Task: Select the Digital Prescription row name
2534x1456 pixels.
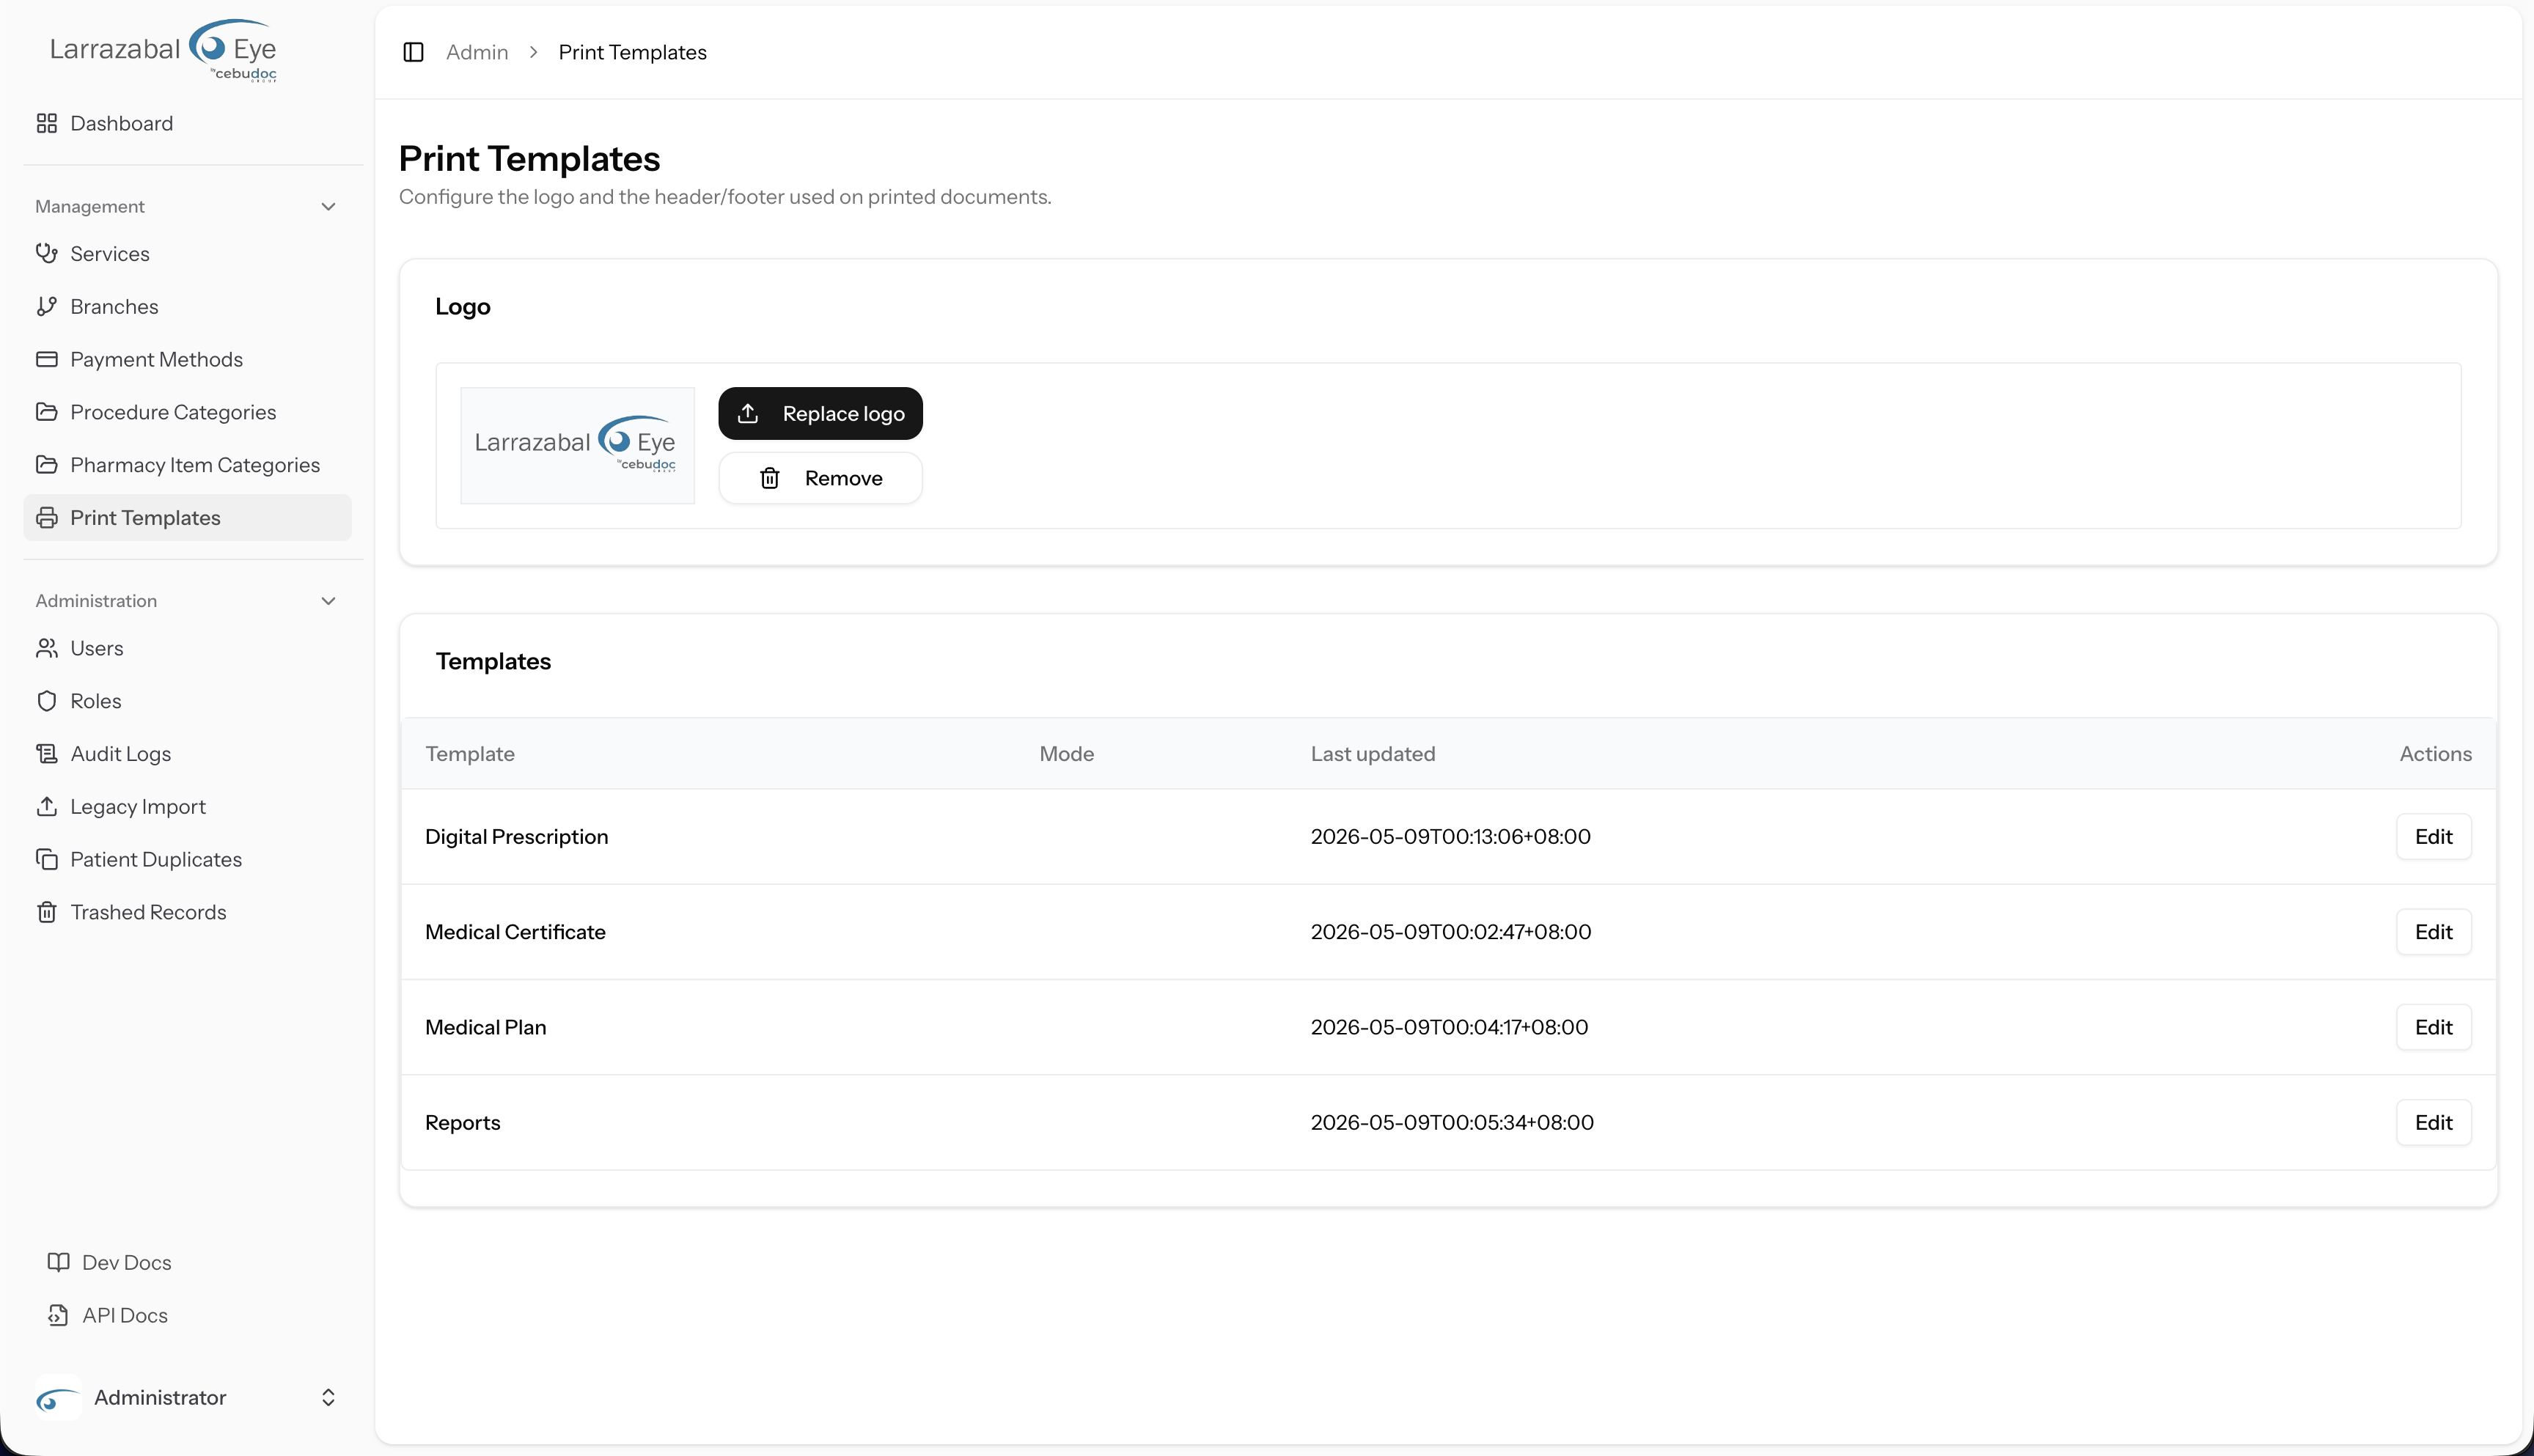Action: (516, 837)
